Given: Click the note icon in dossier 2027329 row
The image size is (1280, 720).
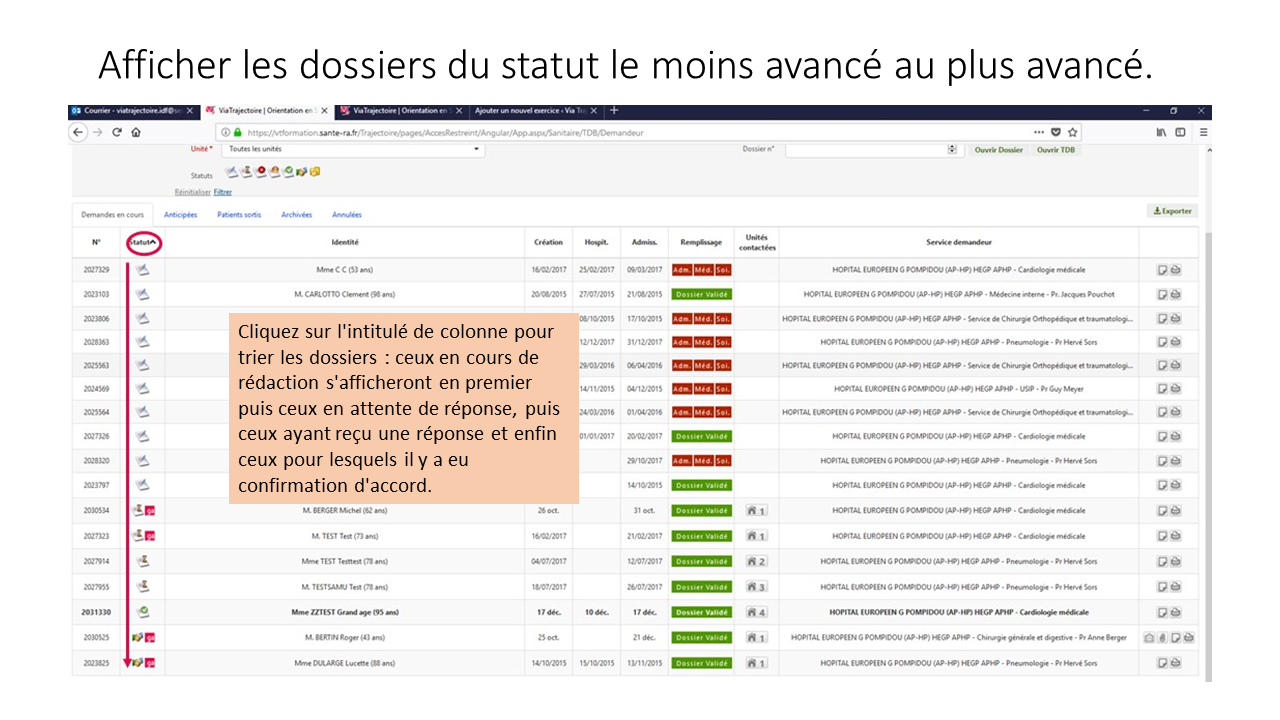Looking at the screenshot, I should (1162, 270).
